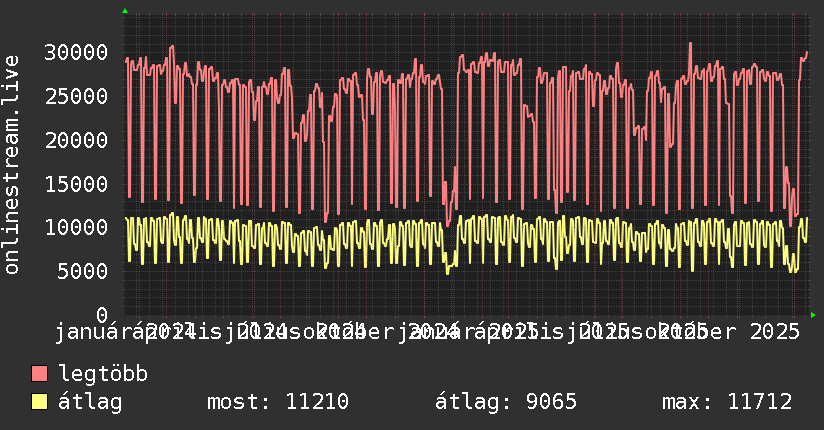This screenshot has width=824, height=430.
Task: Click the 30000 y-axis tick label
Action: pyautogui.click(x=77, y=52)
